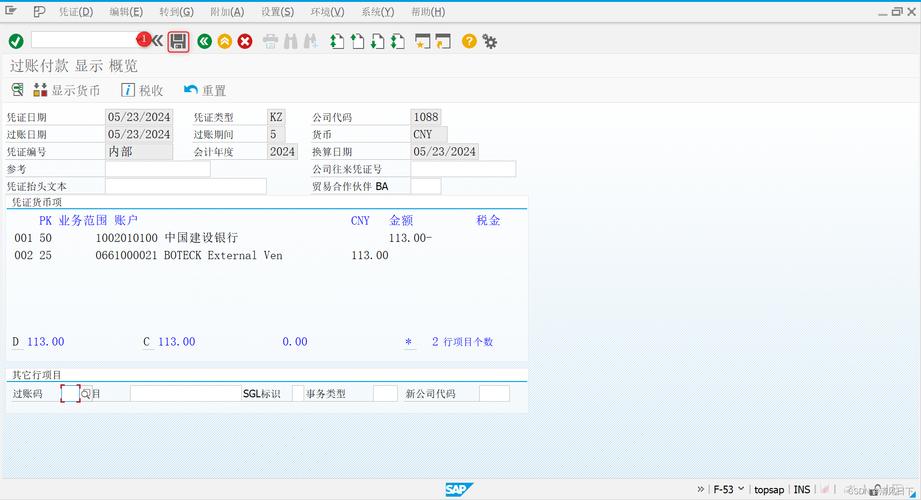Jump to first page icon

[337, 41]
